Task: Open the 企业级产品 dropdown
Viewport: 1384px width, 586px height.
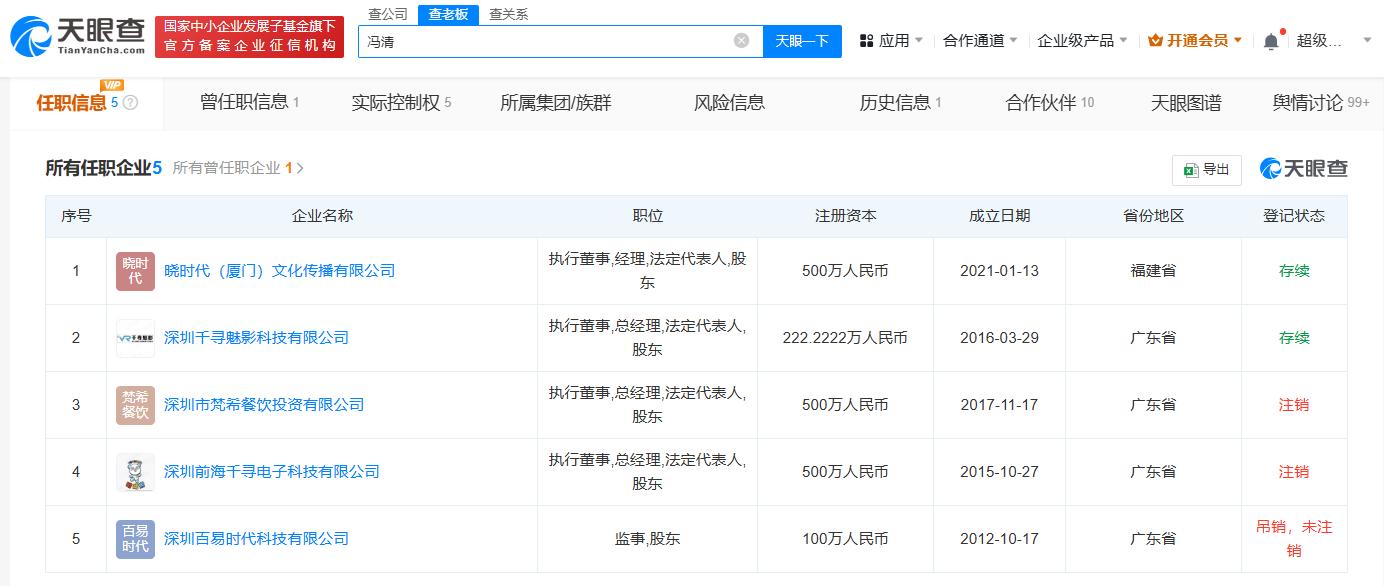Action: click(1078, 40)
